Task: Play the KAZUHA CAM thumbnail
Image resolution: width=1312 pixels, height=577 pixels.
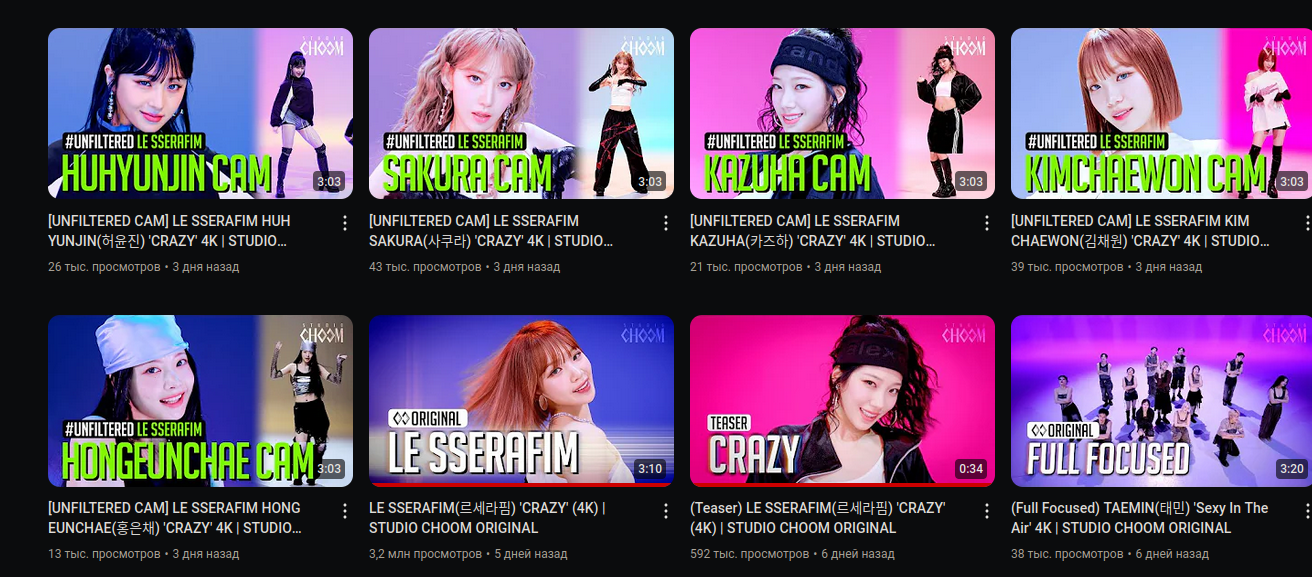Action: [x=842, y=113]
